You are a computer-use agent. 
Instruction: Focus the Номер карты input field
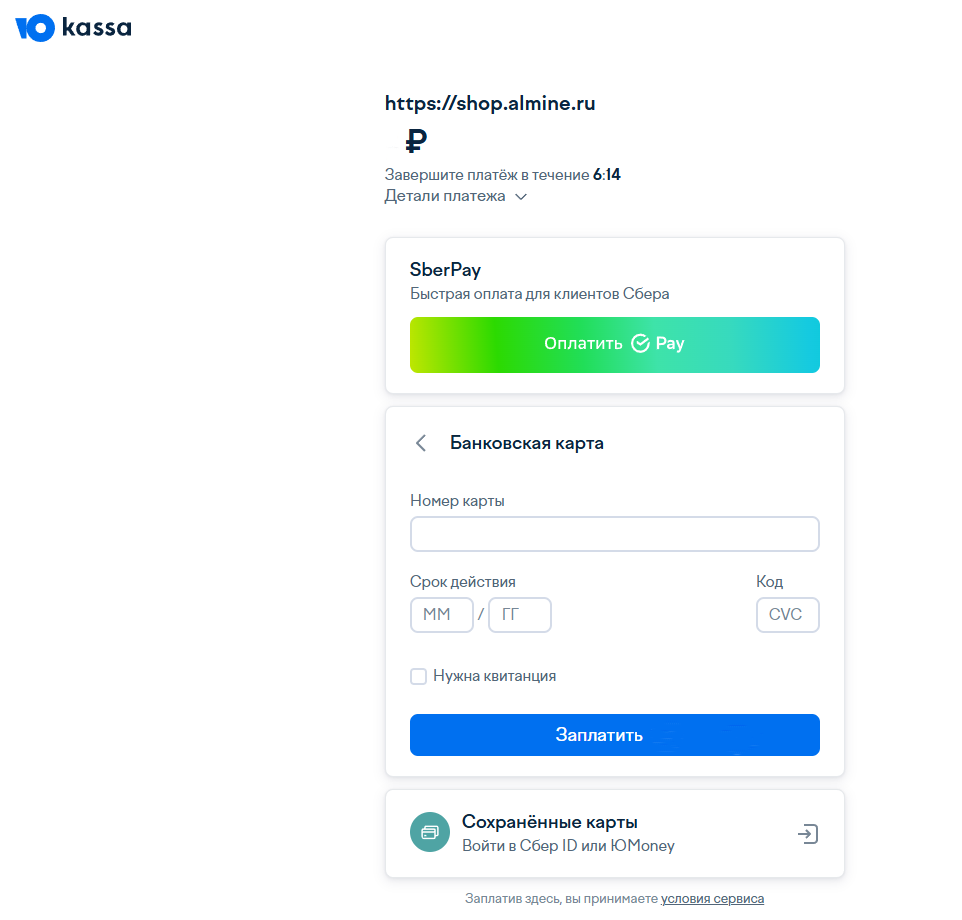click(614, 534)
